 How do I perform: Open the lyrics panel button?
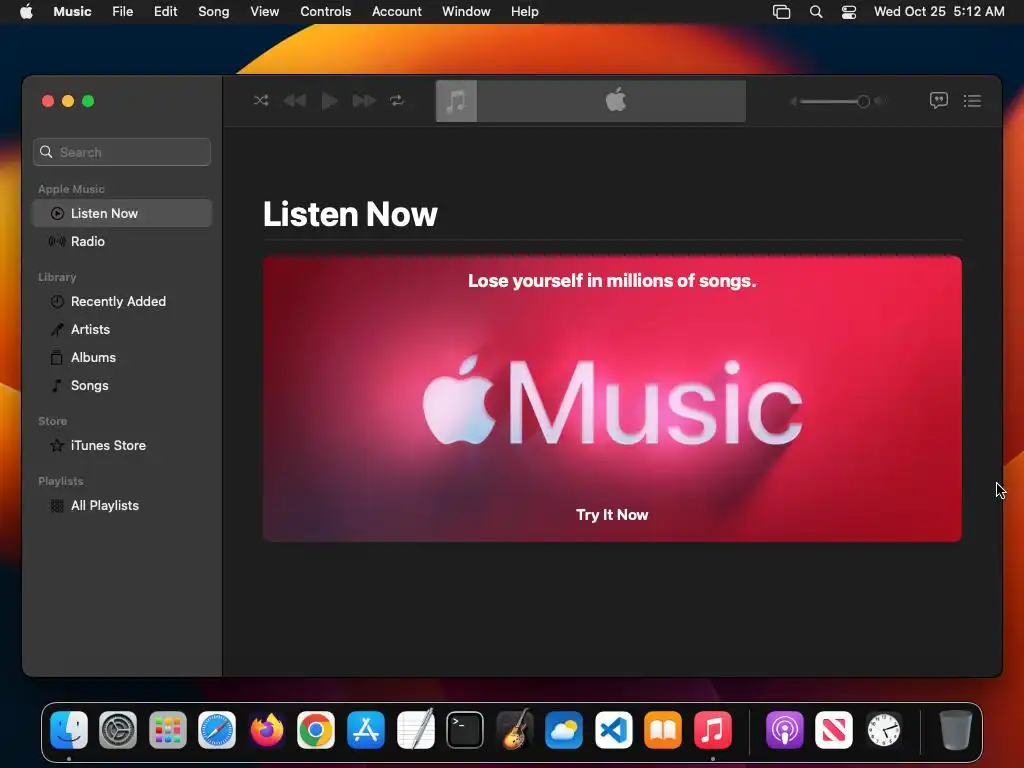click(x=938, y=101)
